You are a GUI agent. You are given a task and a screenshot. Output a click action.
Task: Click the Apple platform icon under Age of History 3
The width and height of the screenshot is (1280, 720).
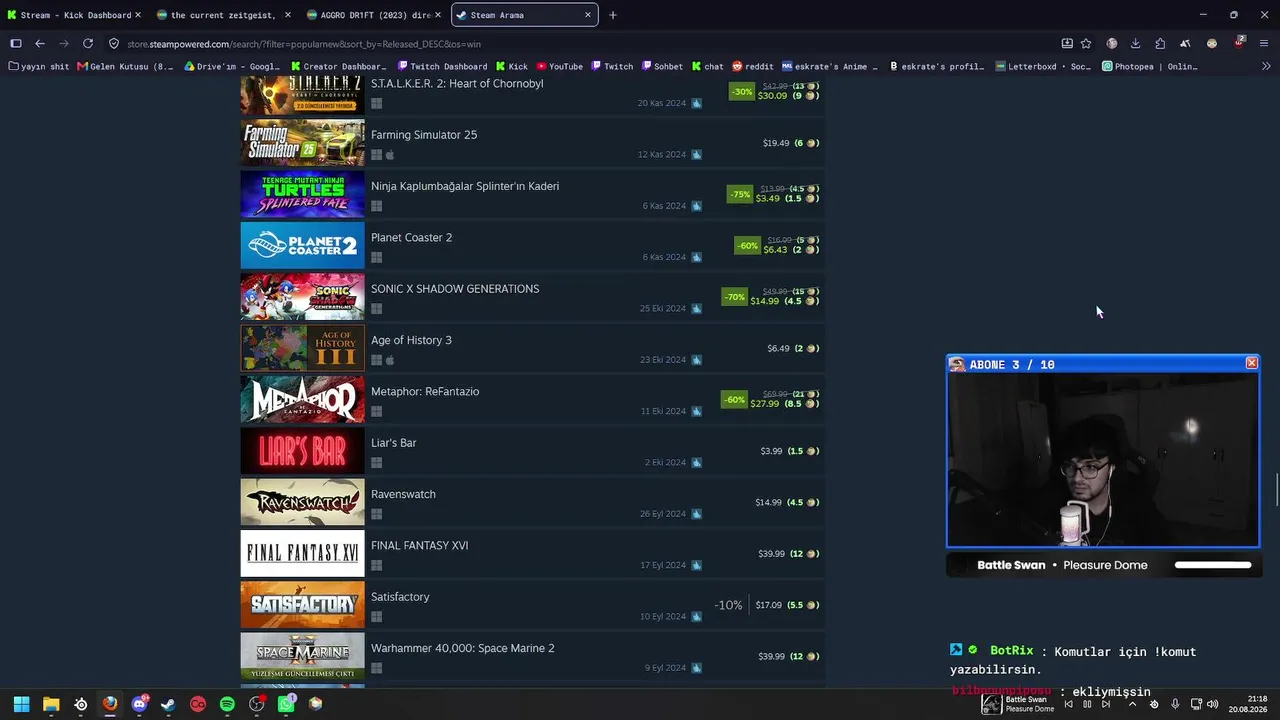[x=390, y=360]
